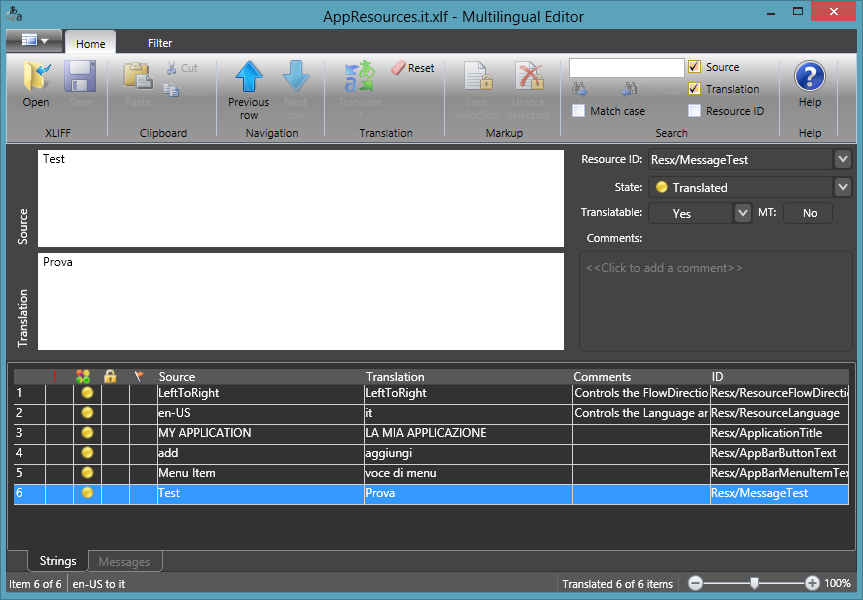Open the Help documentation

809,85
